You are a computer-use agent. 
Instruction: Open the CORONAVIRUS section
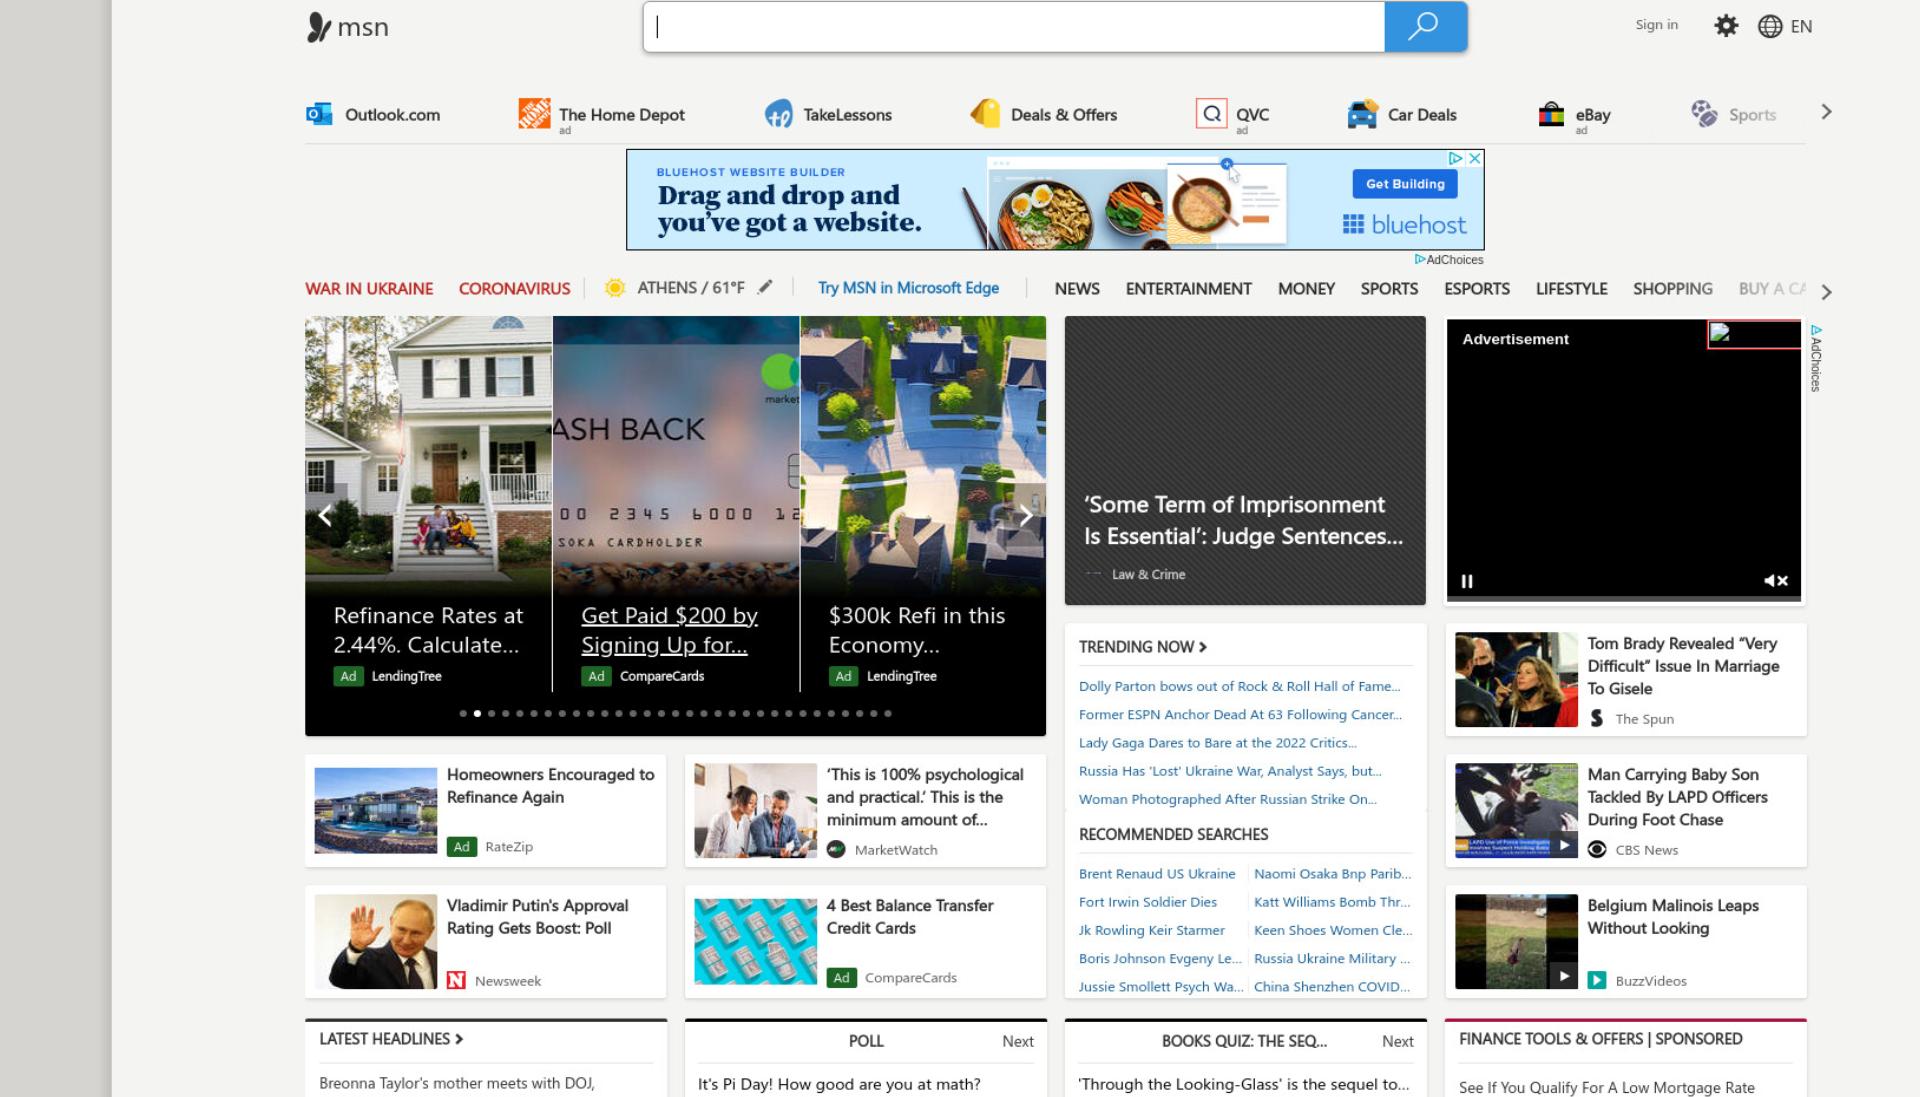(514, 288)
